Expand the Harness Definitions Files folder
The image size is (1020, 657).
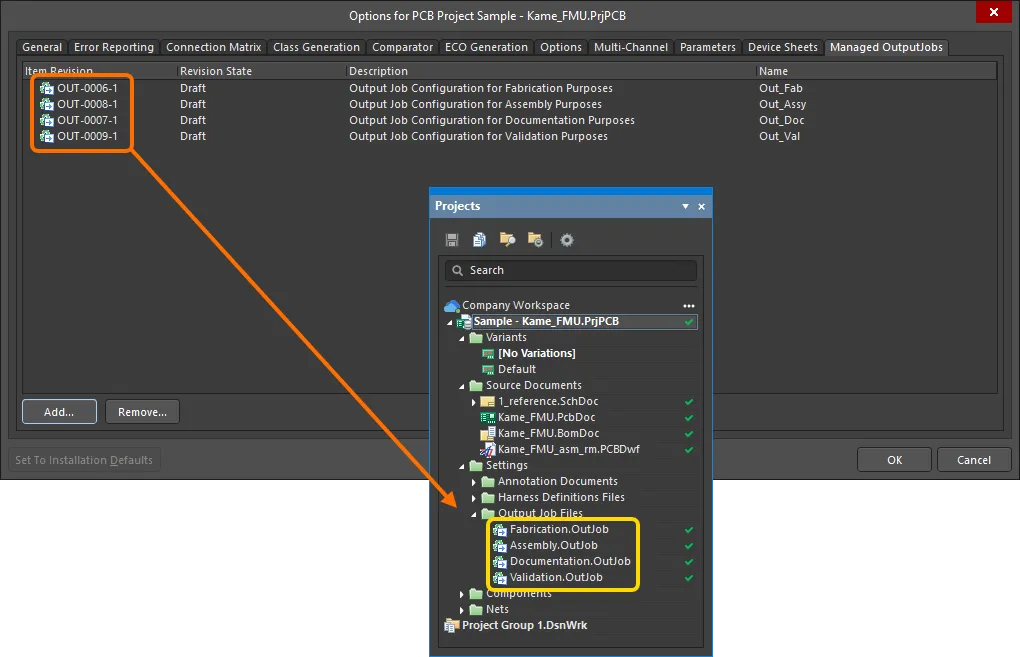474,498
